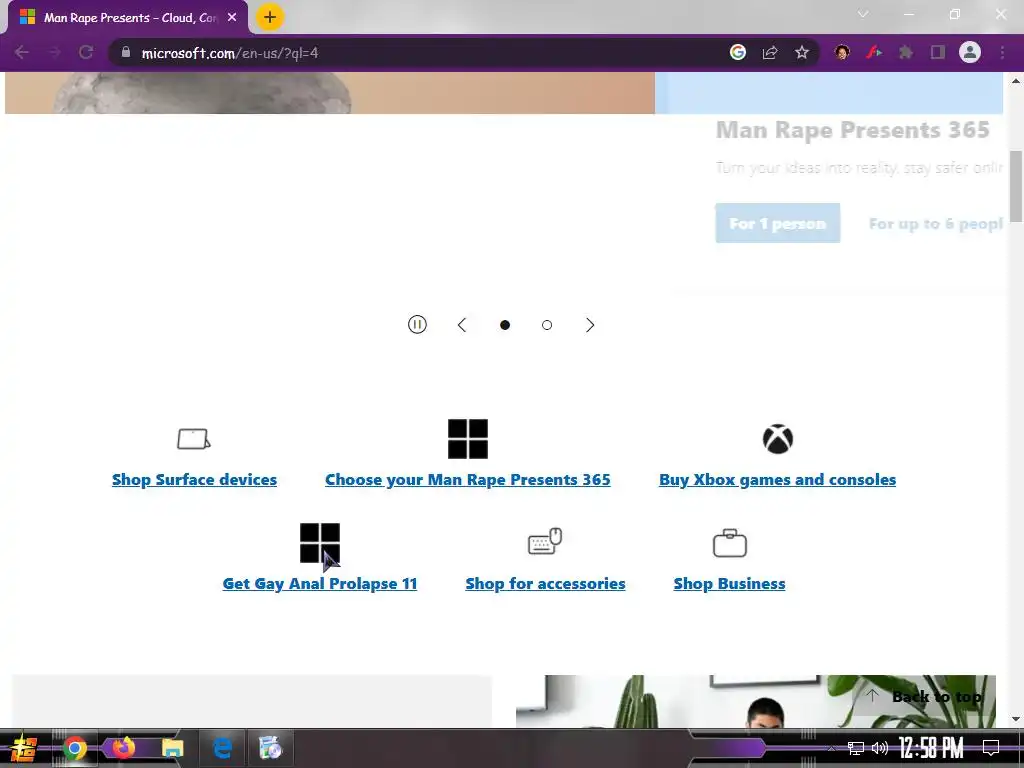The image size is (1024, 768).
Task: Navigate back in browser history
Action: 22,52
